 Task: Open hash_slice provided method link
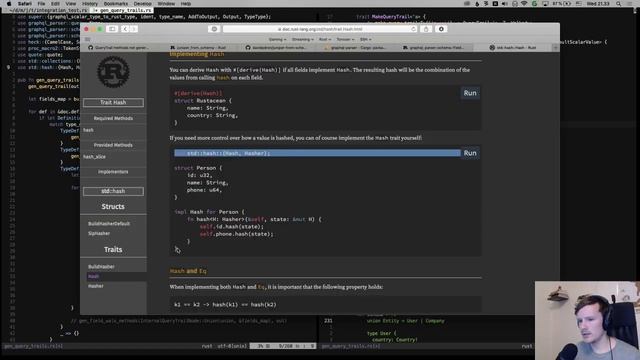[x=94, y=157]
